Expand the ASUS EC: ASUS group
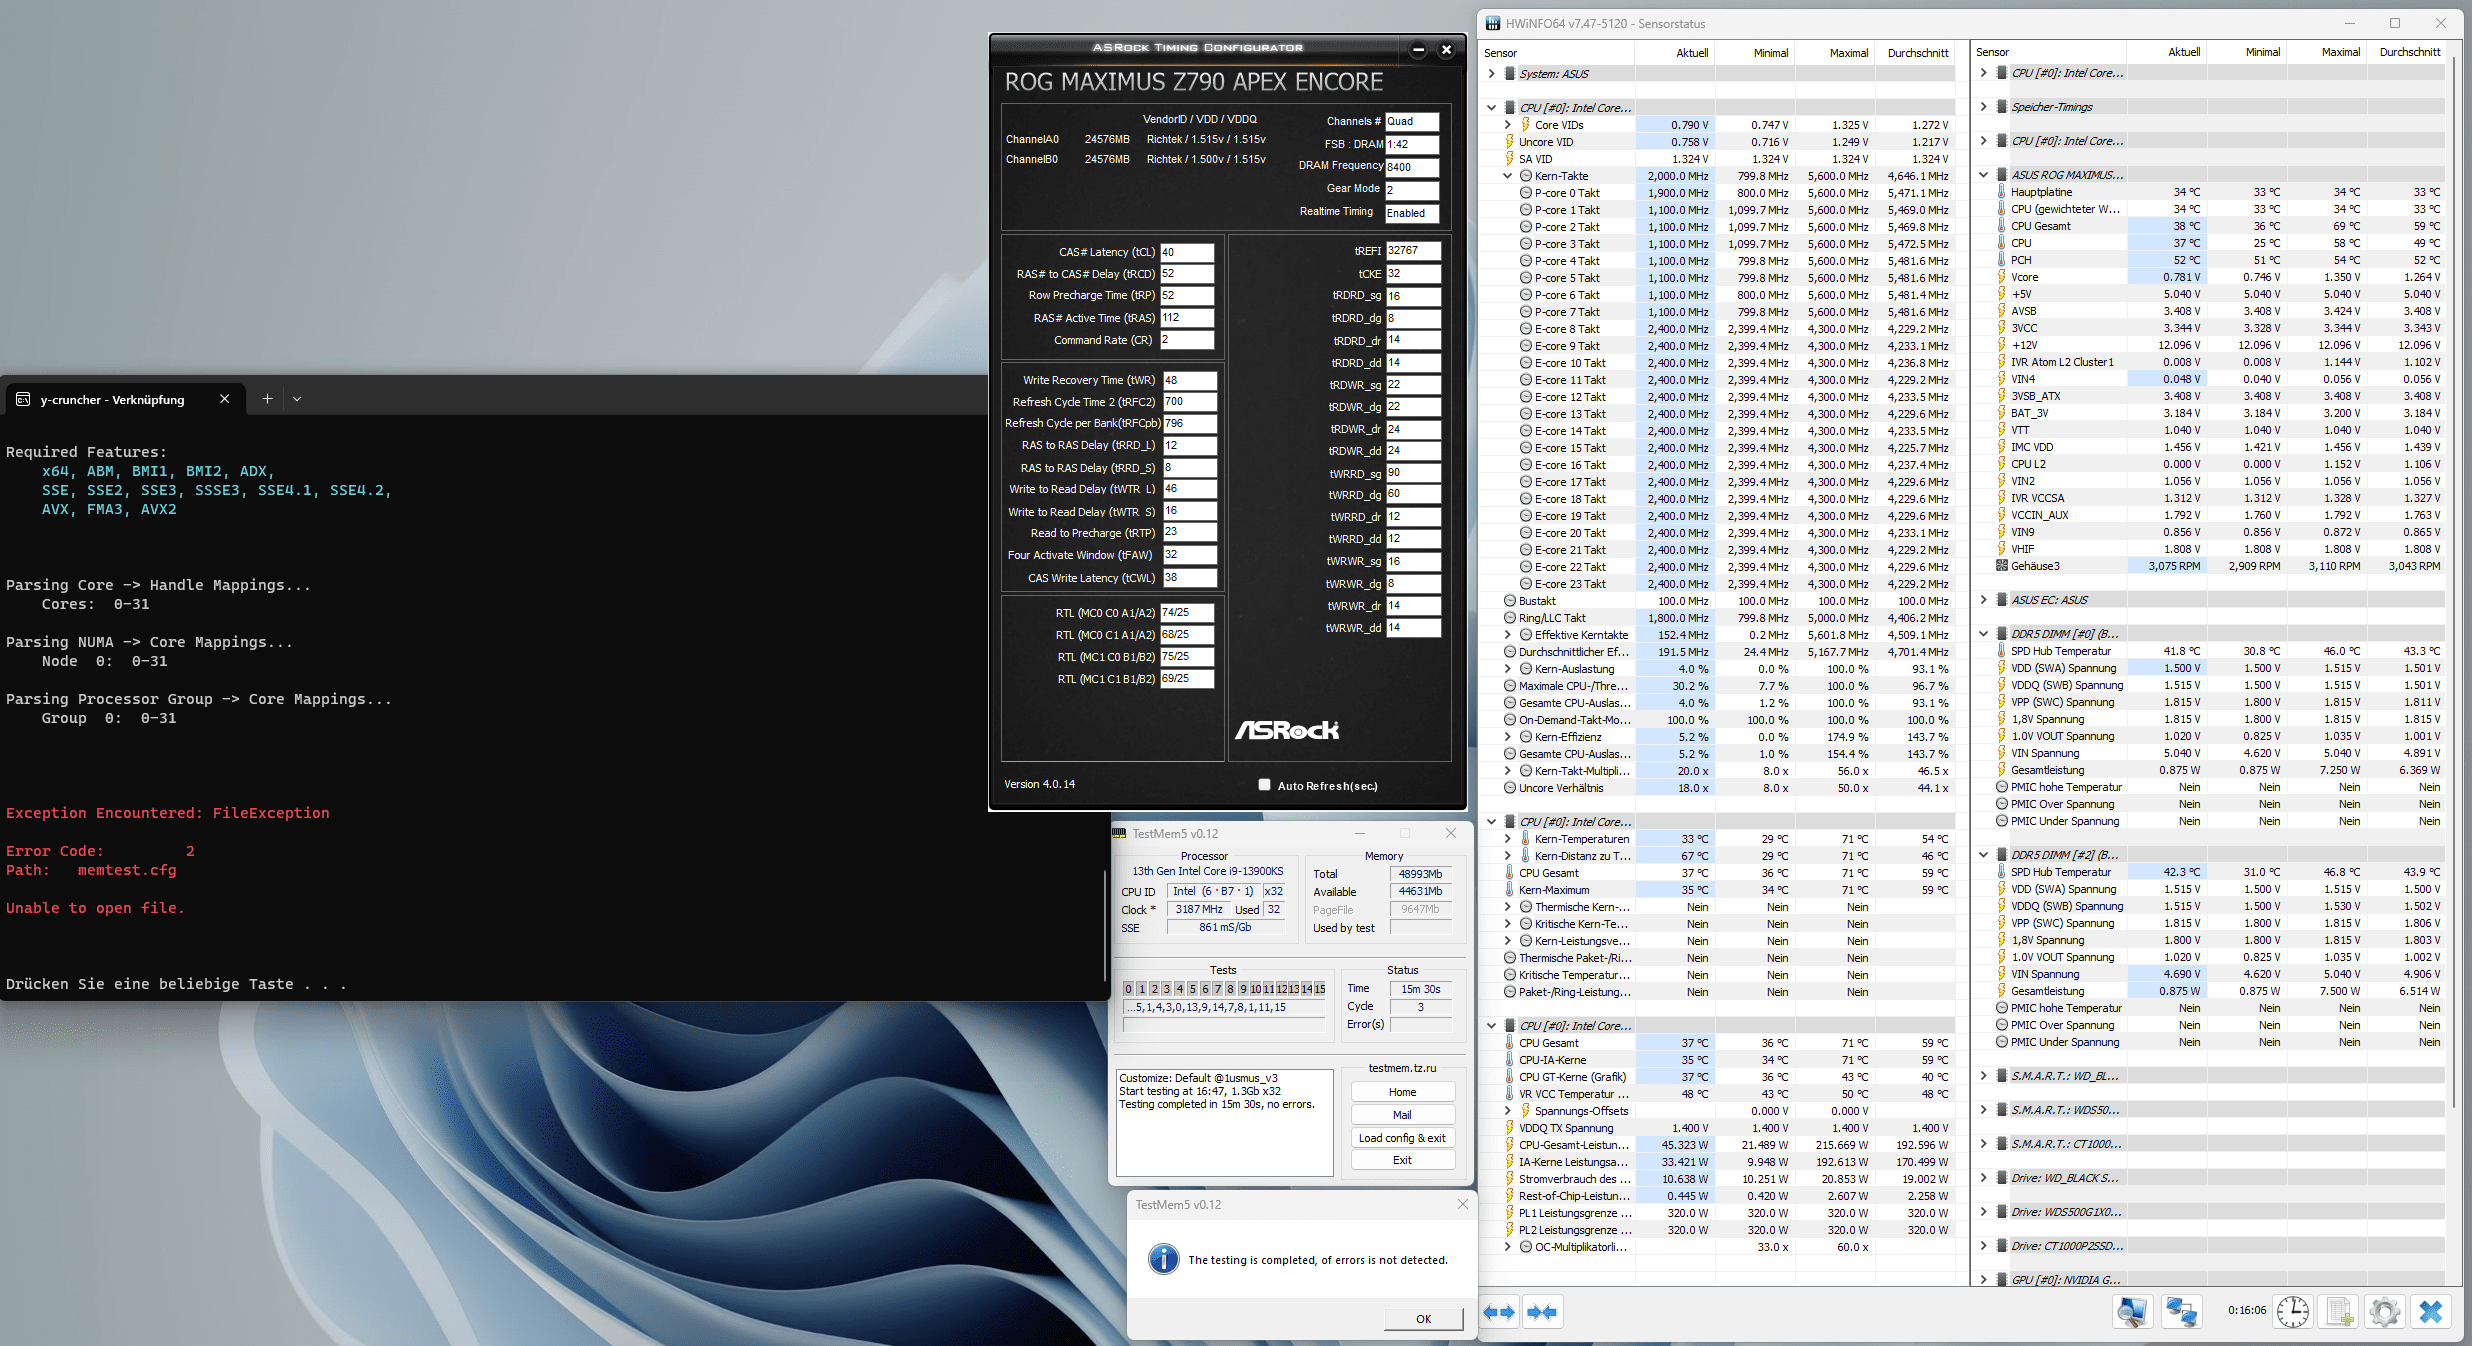Screen dimensions: 2472x1346 coord(1983,600)
